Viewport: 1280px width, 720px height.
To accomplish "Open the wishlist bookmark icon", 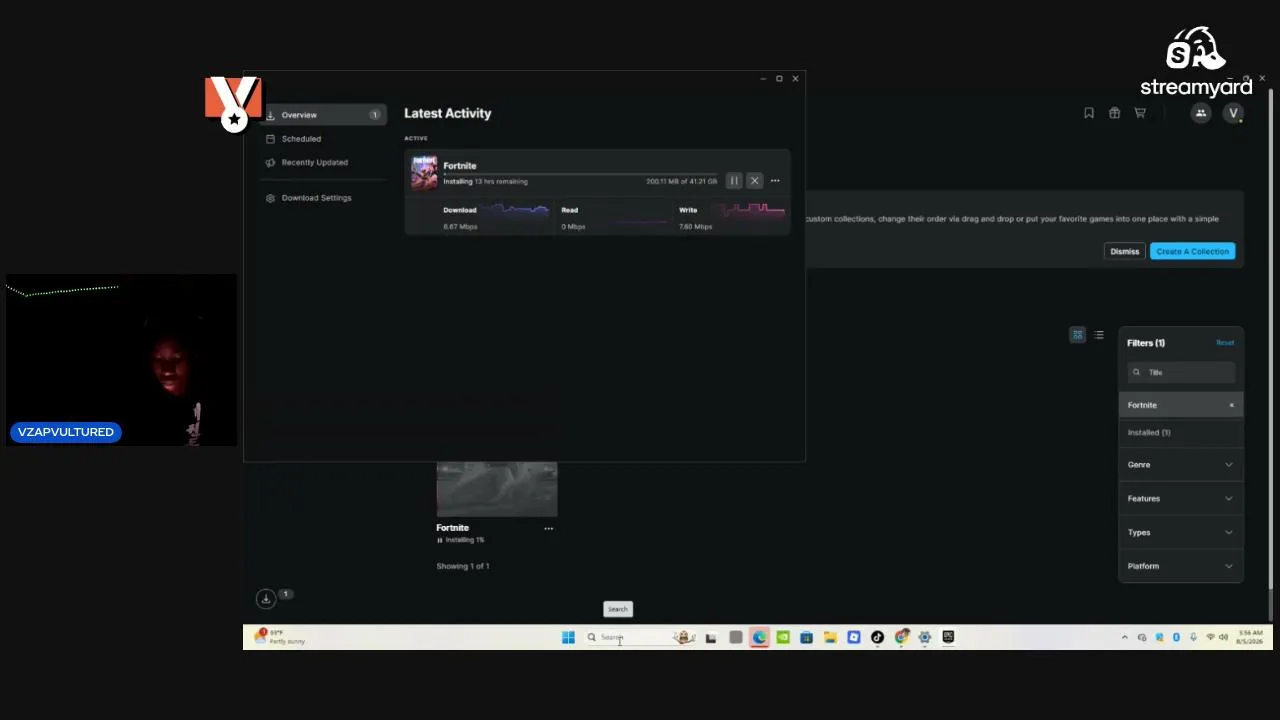I will (1089, 113).
